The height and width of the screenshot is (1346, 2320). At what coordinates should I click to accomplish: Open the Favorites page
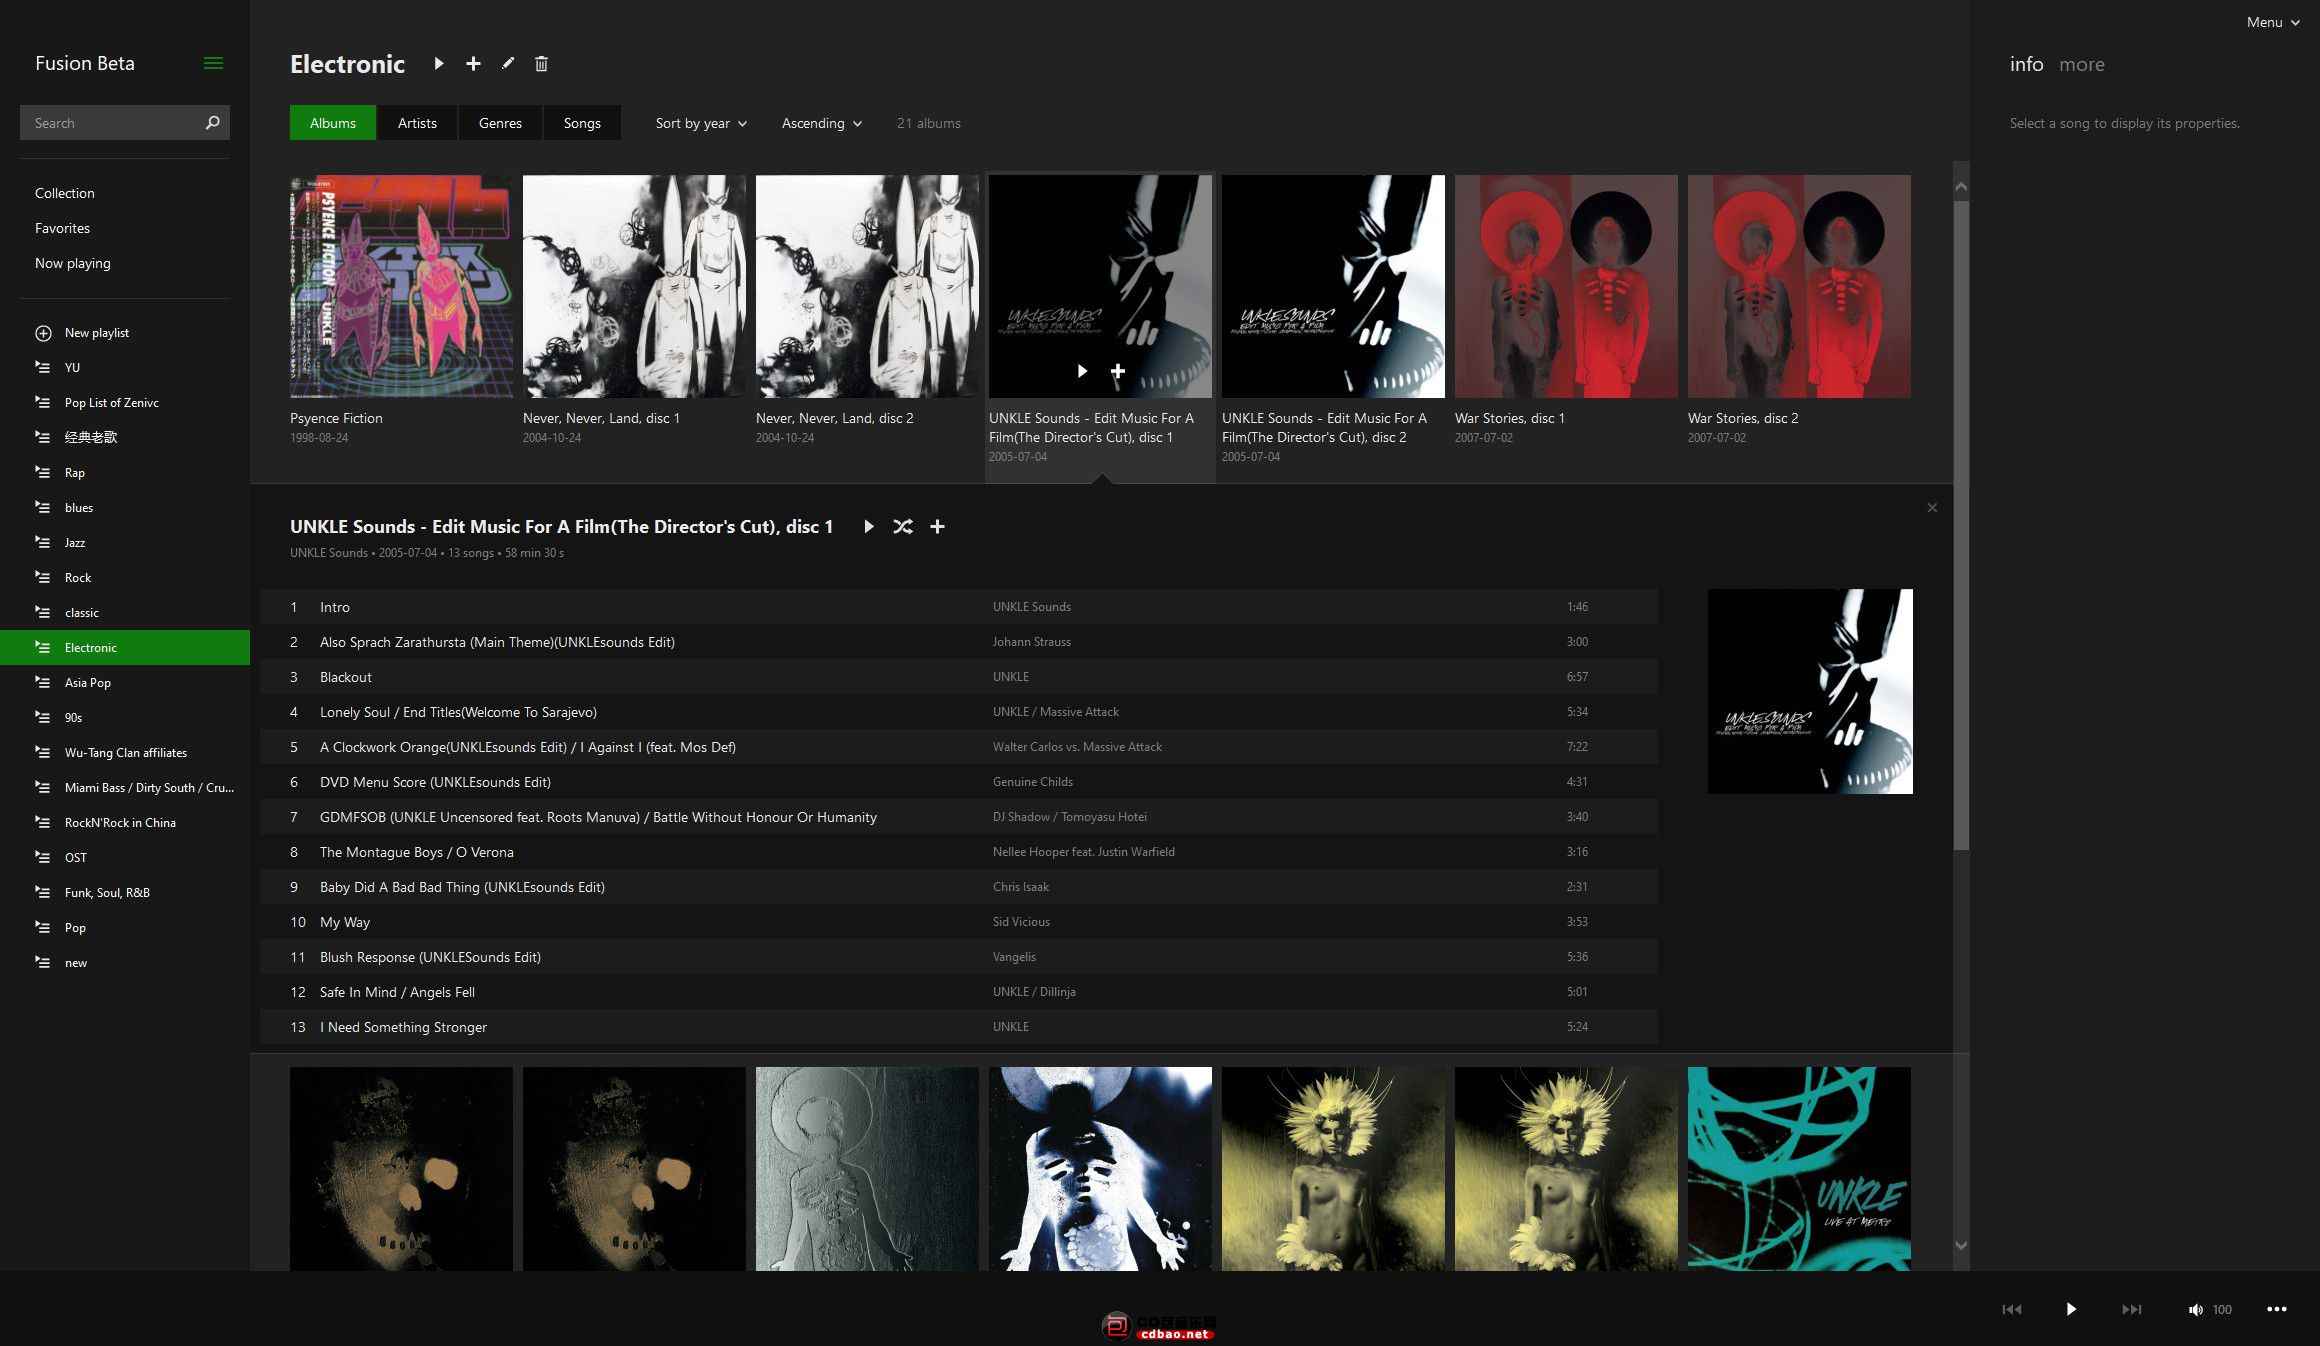62,228
